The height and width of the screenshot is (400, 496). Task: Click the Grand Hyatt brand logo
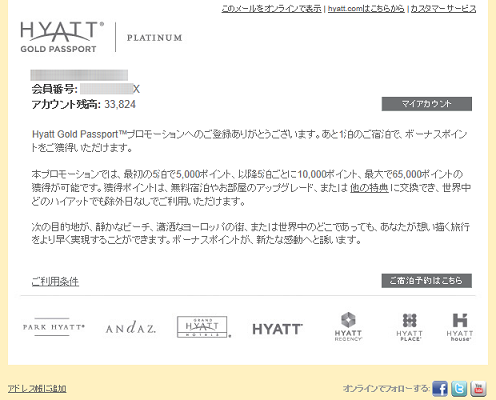click(x=204, y=327)
